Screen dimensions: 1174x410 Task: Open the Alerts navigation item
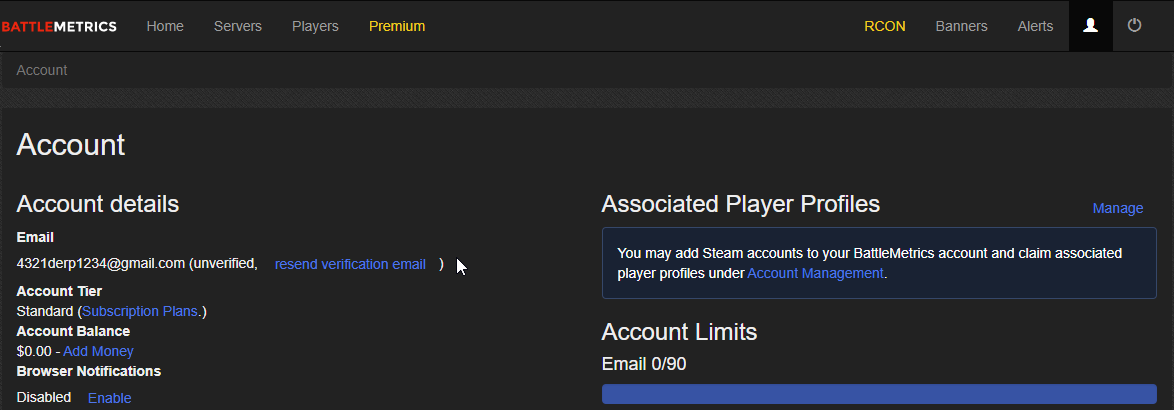click(1035, 26)
